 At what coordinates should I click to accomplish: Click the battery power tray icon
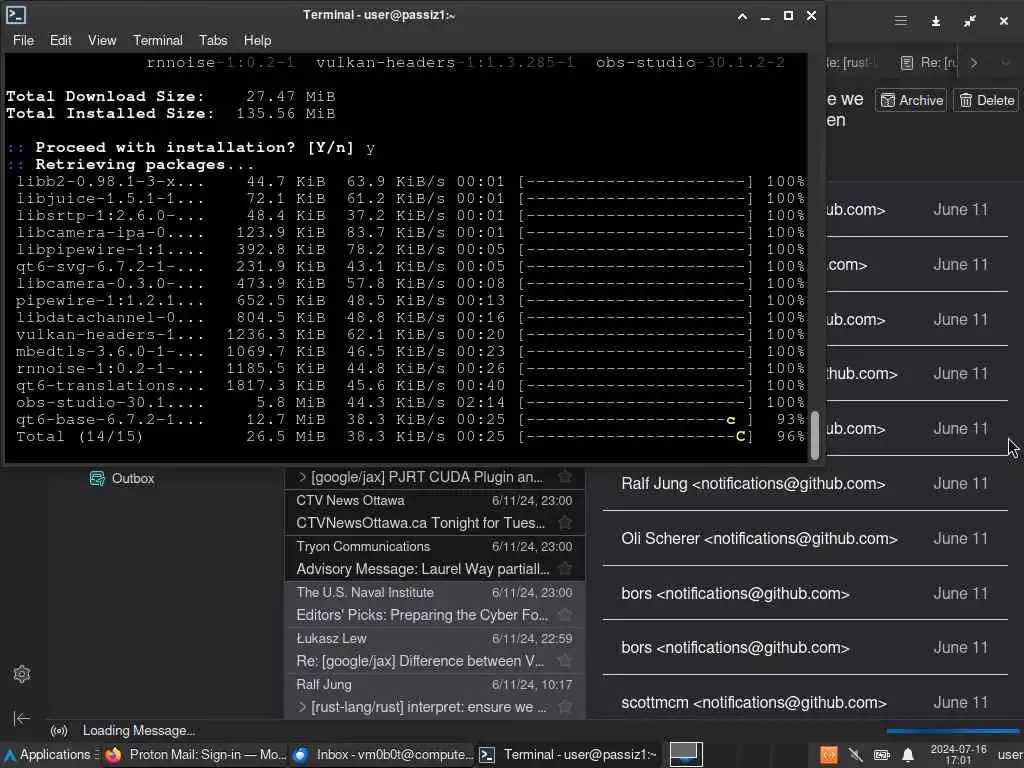(882, 755)
